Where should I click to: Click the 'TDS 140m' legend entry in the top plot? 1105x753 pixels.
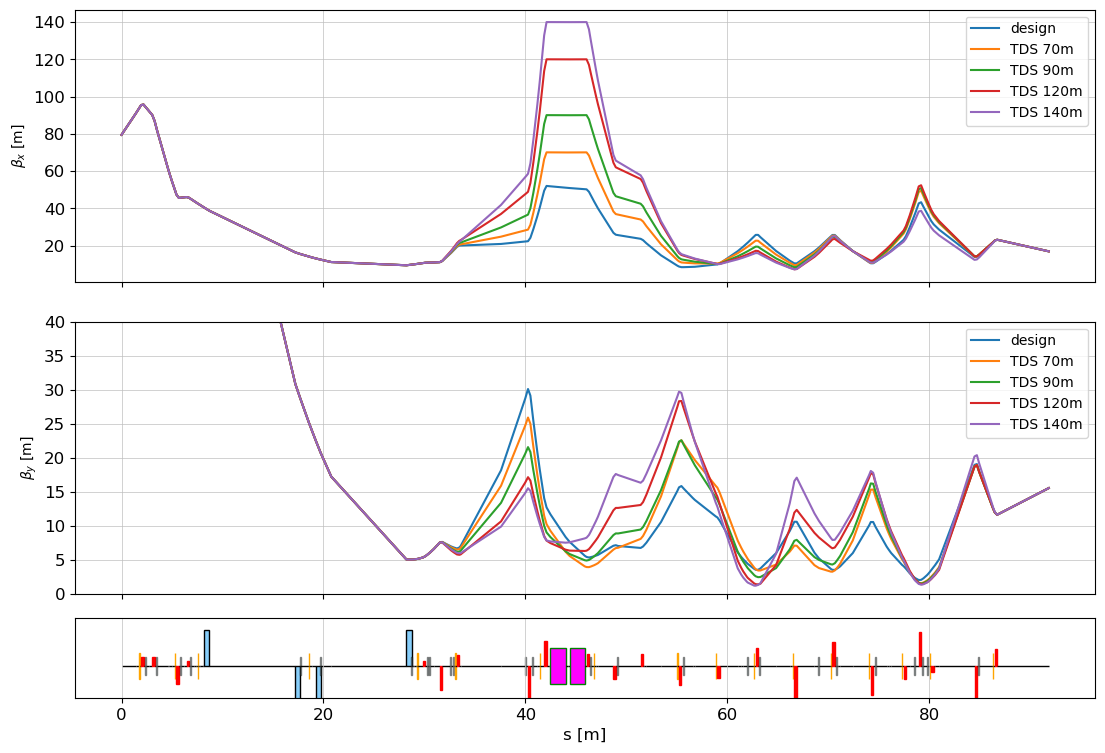coord(1046,112)
